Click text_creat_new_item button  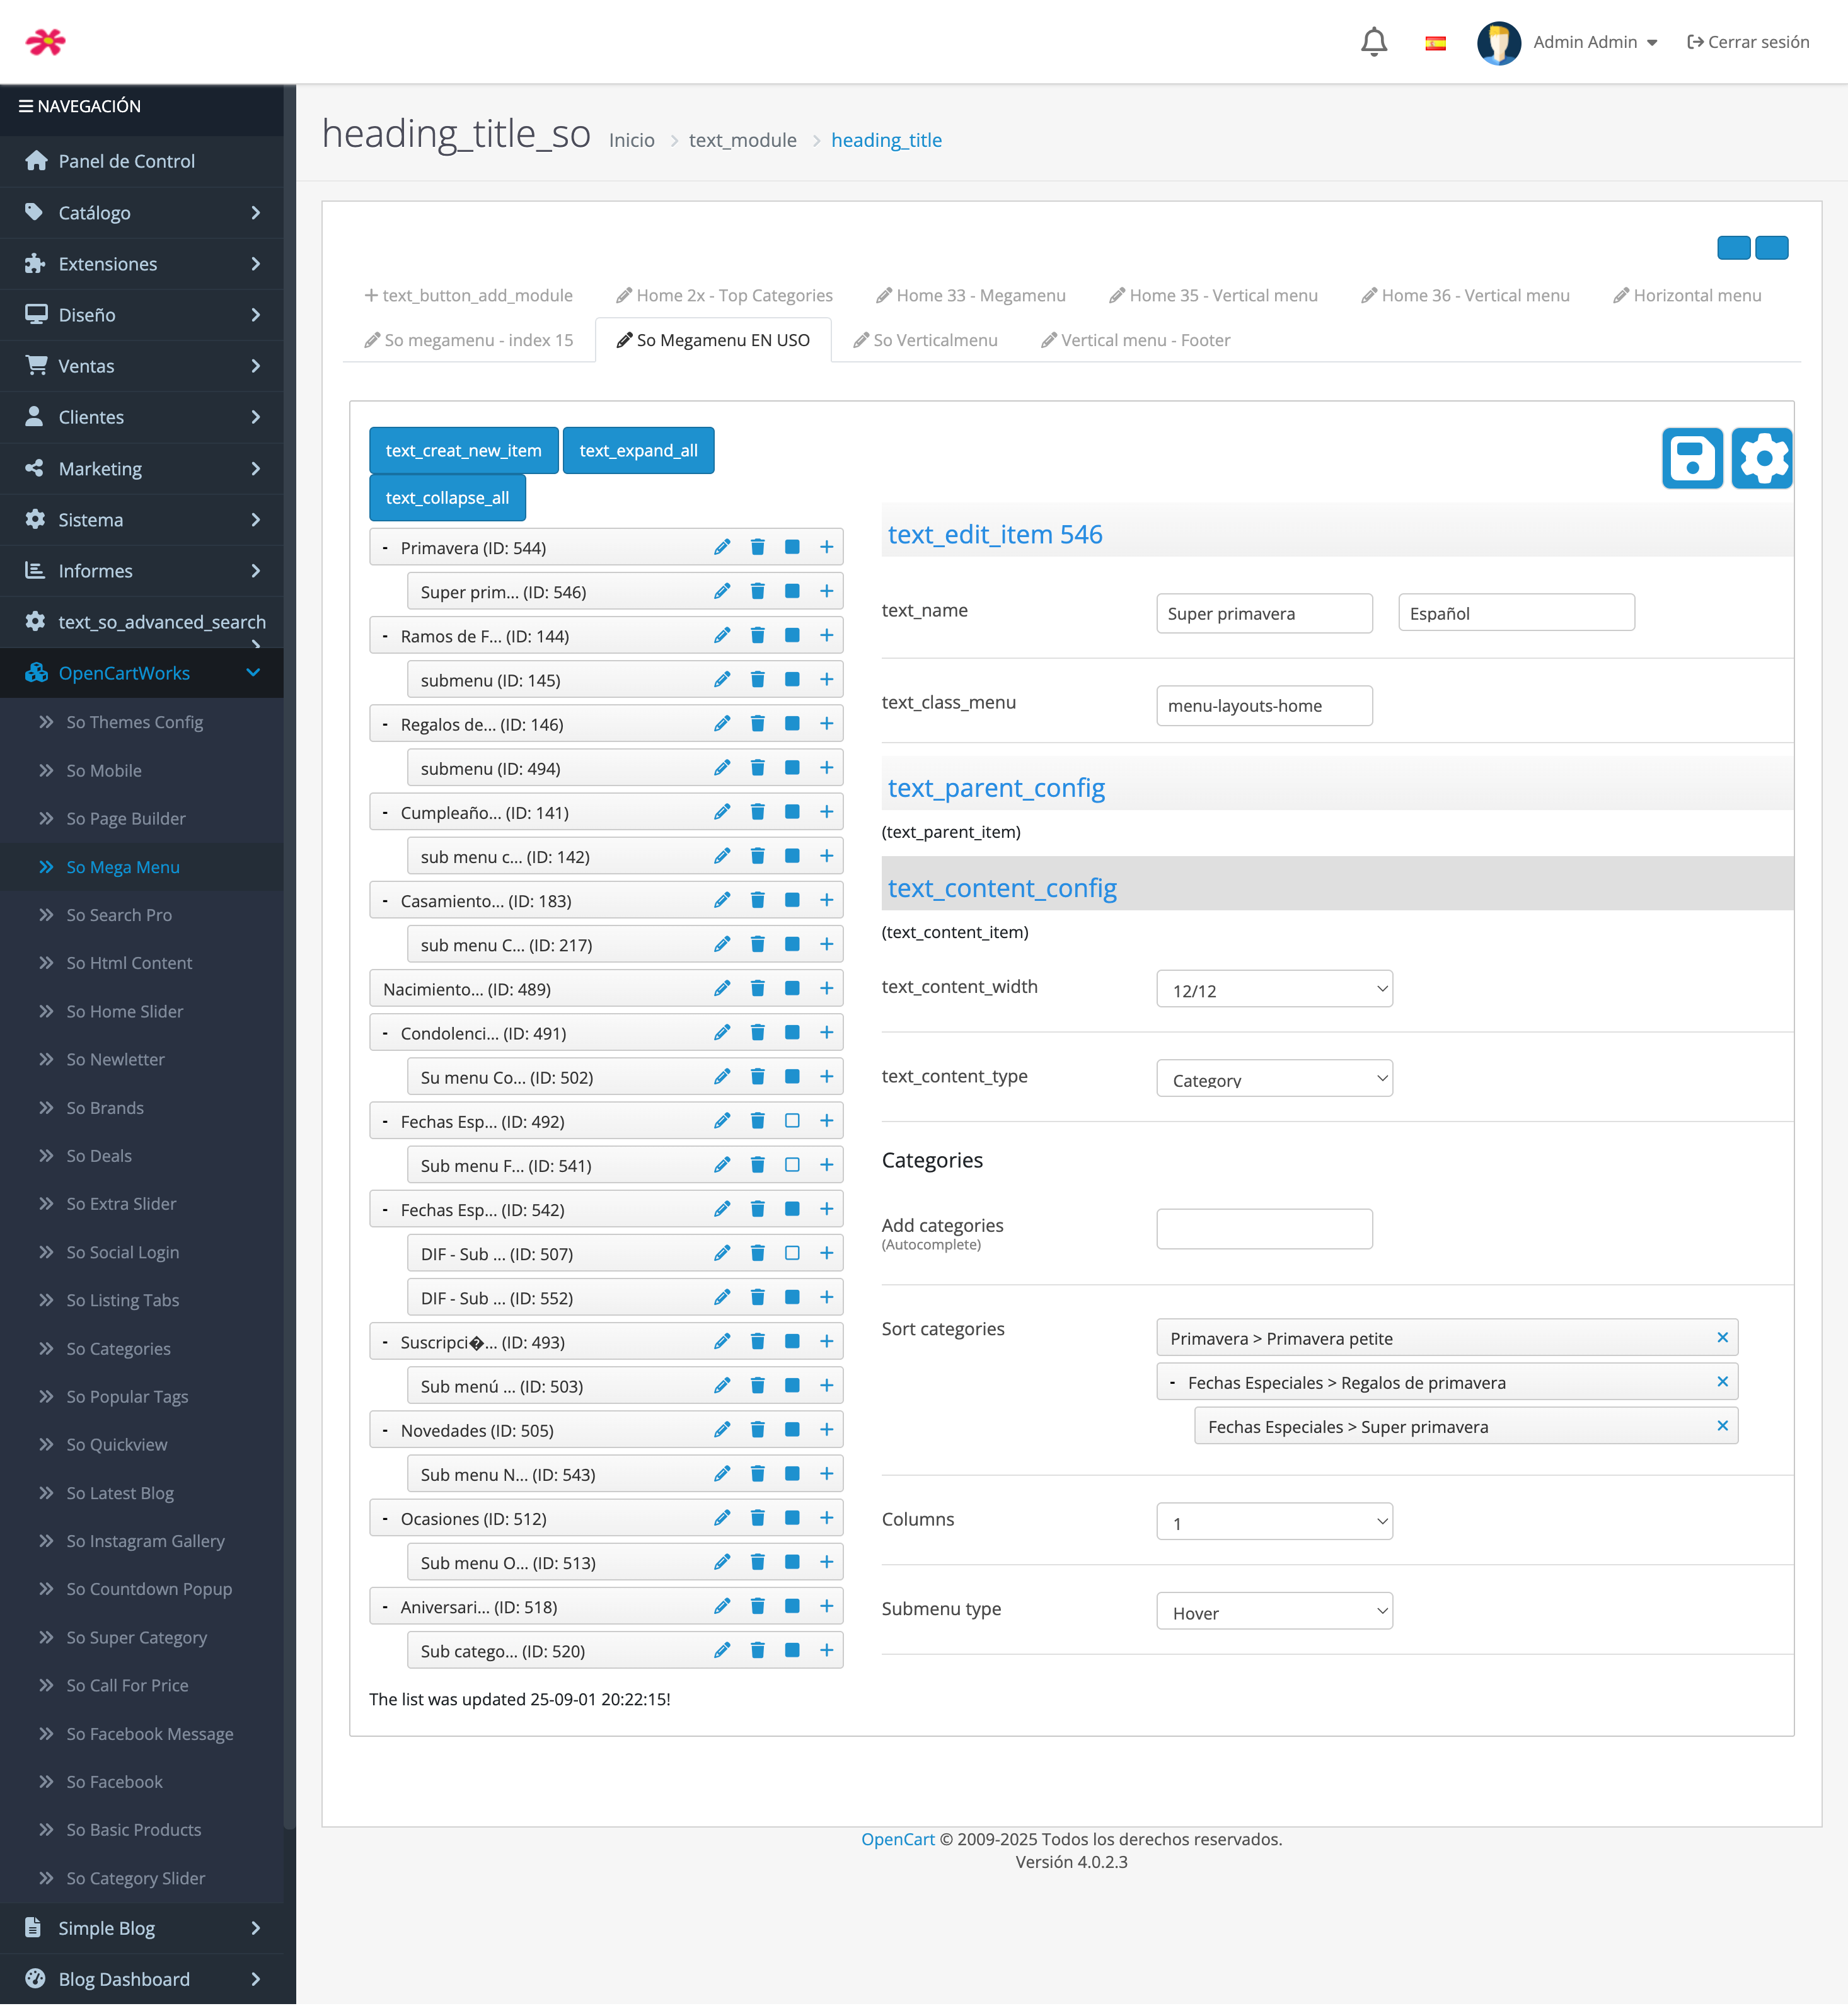coord(463,451)
